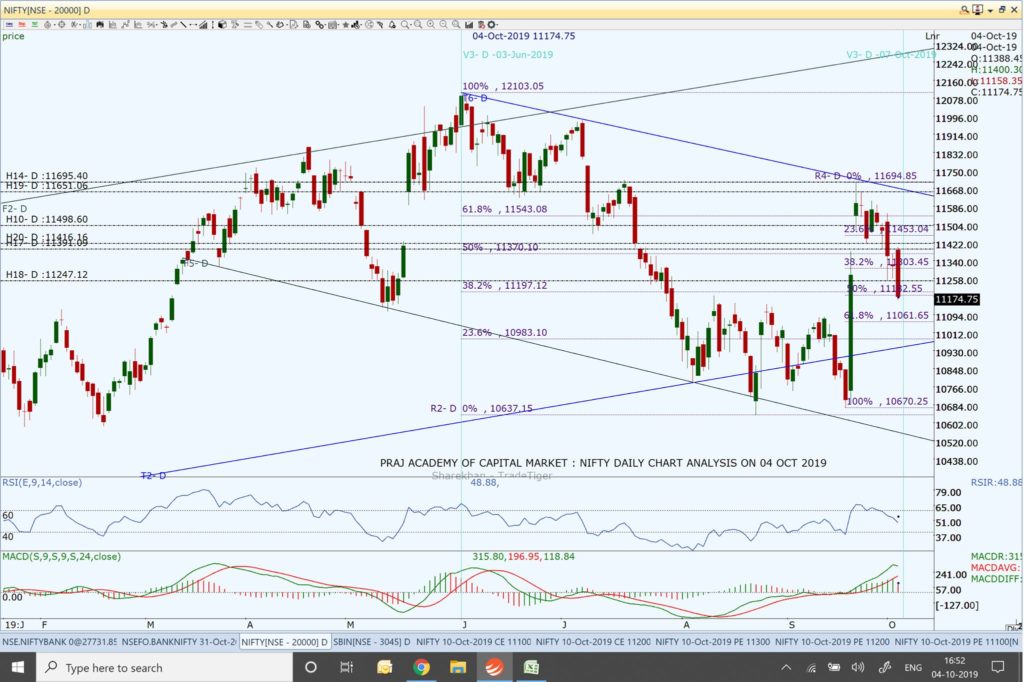Open the Windows Start menu
This screenshot has width=1024, height=682.
click(18, 667)
